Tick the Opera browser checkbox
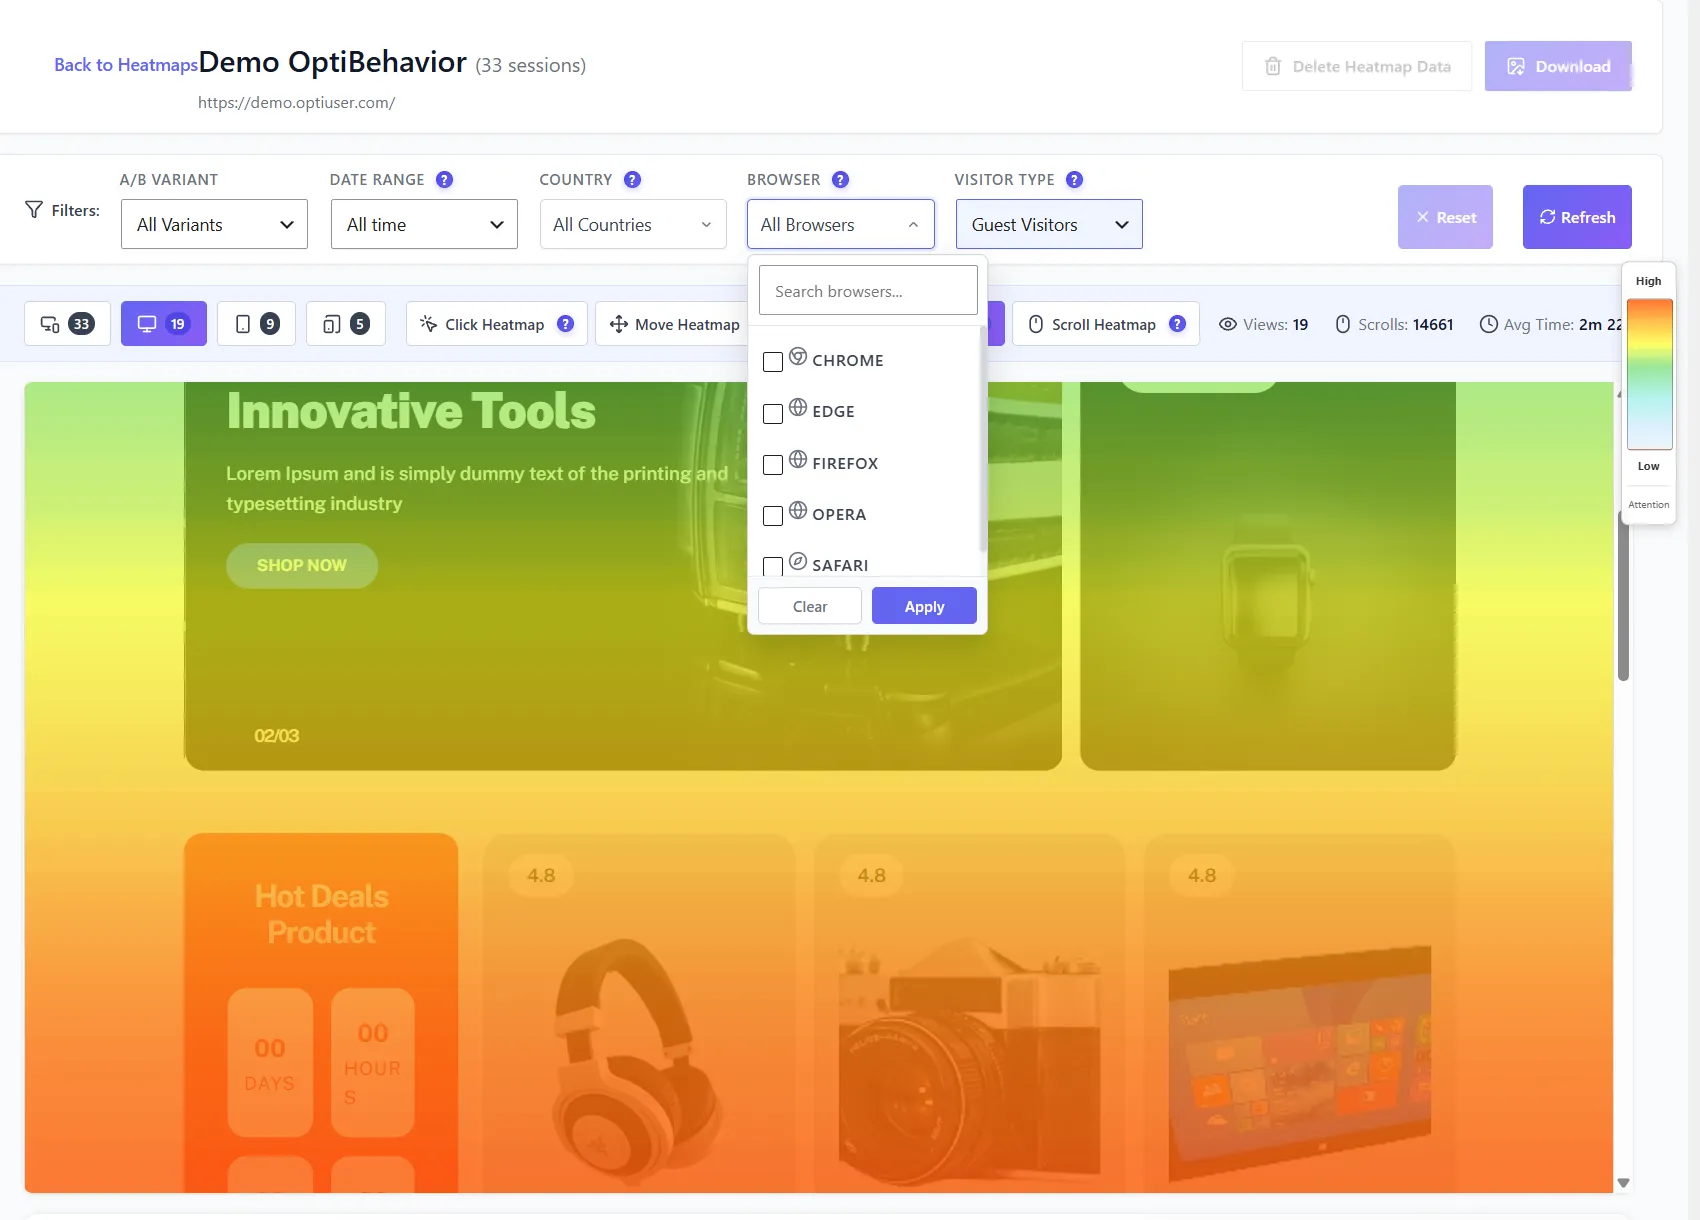Viewport: 1700px width, 1220px height. (772, 516)
